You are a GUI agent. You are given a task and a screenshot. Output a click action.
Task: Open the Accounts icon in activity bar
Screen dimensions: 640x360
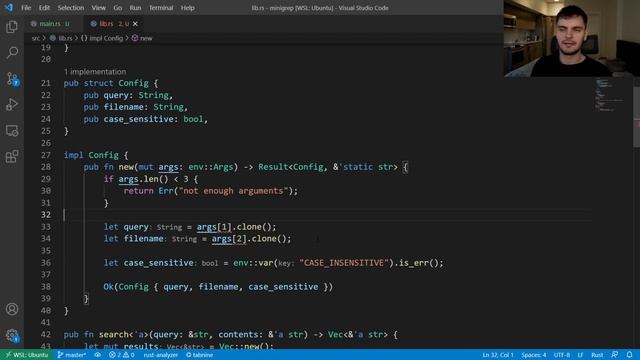click(x=12, y=309)
